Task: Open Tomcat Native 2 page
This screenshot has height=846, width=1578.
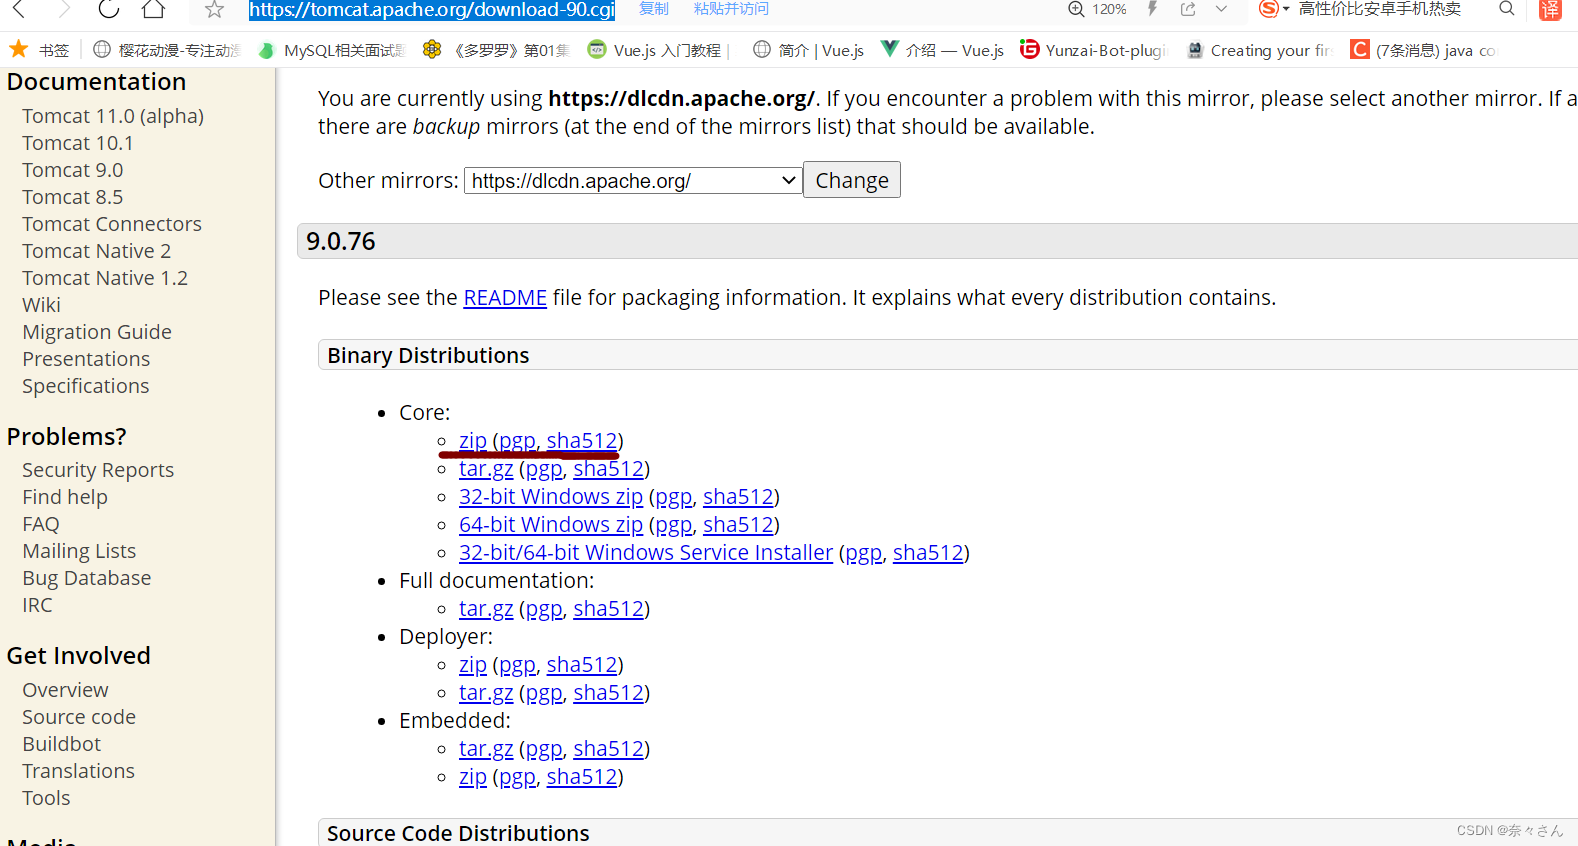Action: 97,251
